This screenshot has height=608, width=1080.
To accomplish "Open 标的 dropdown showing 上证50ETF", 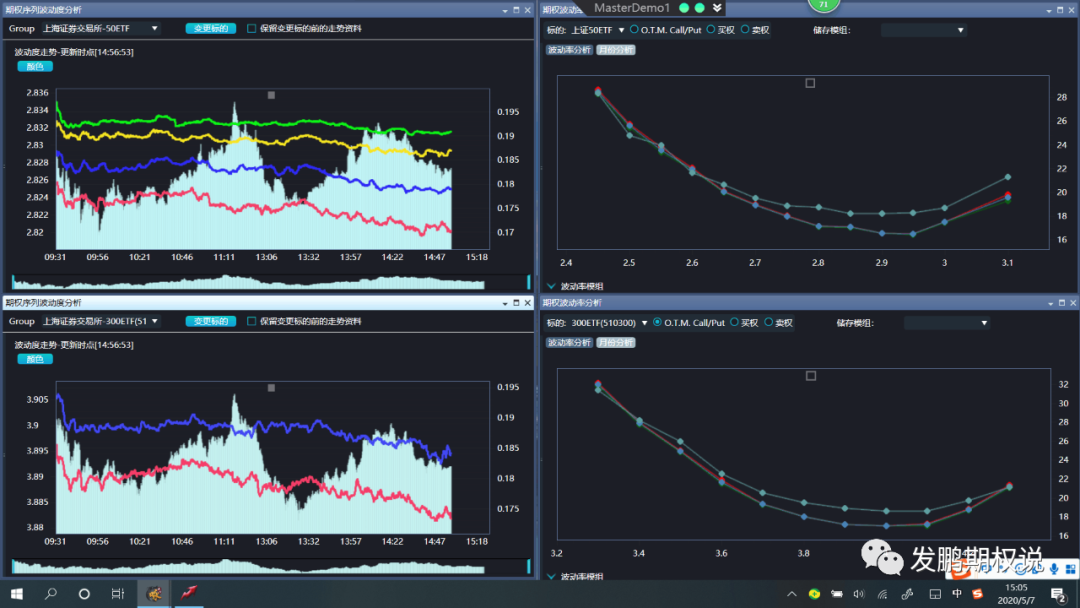I will 597,30.
